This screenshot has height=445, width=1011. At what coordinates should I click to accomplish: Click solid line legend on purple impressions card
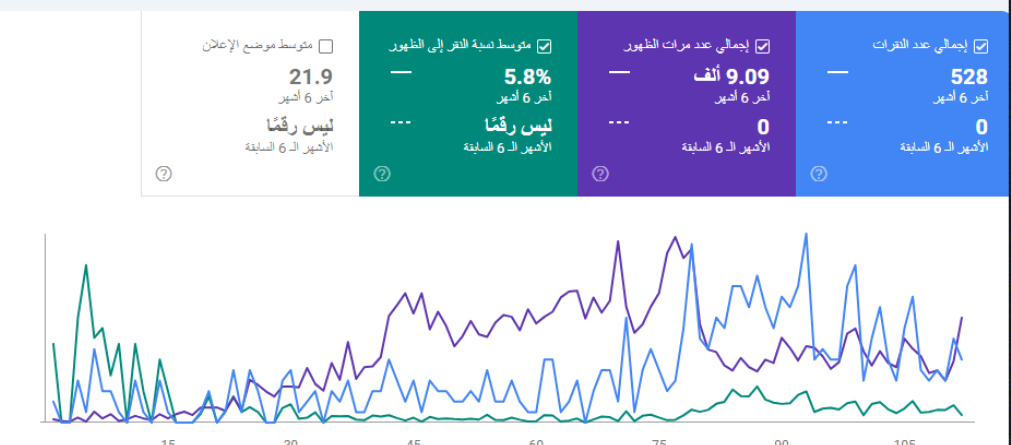click(619, 73)
